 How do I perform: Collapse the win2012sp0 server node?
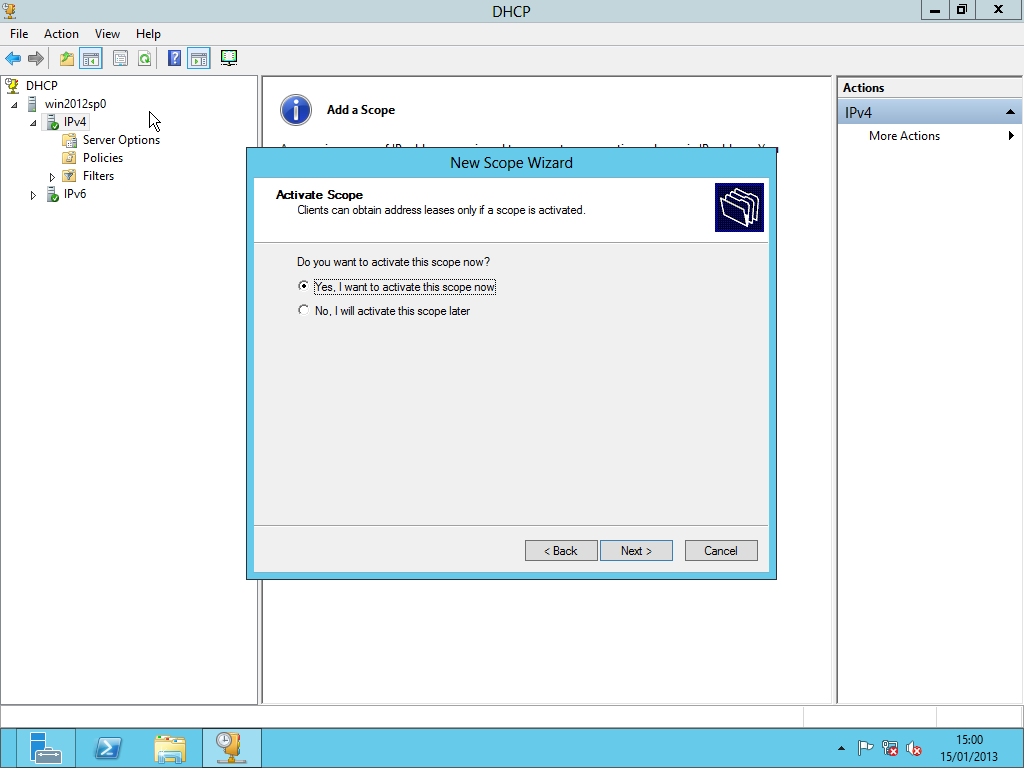pos(15,105)
